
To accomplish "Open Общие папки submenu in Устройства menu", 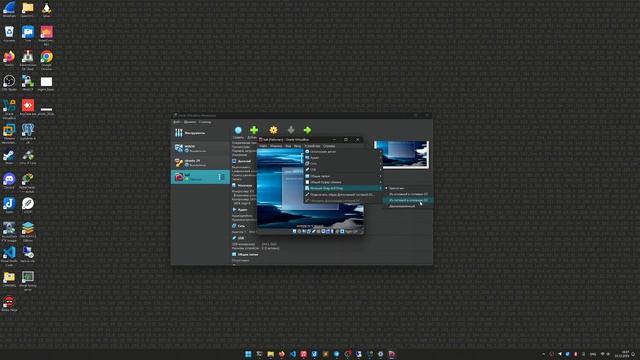I will pos(343,176).
